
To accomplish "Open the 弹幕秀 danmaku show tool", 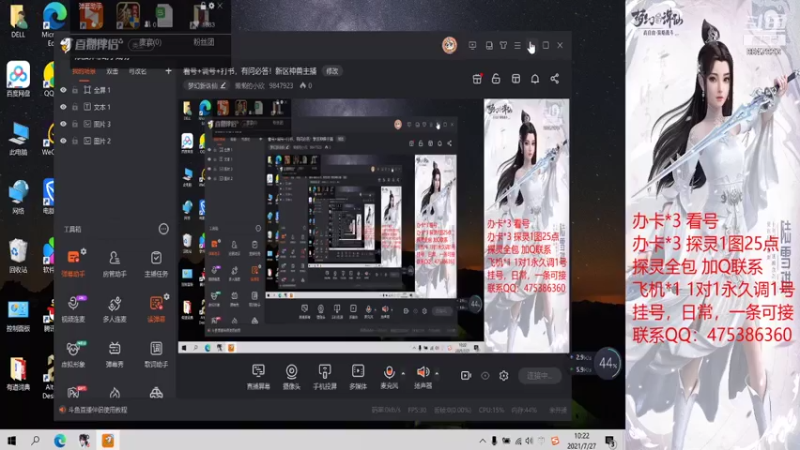I will pos(114,353).
